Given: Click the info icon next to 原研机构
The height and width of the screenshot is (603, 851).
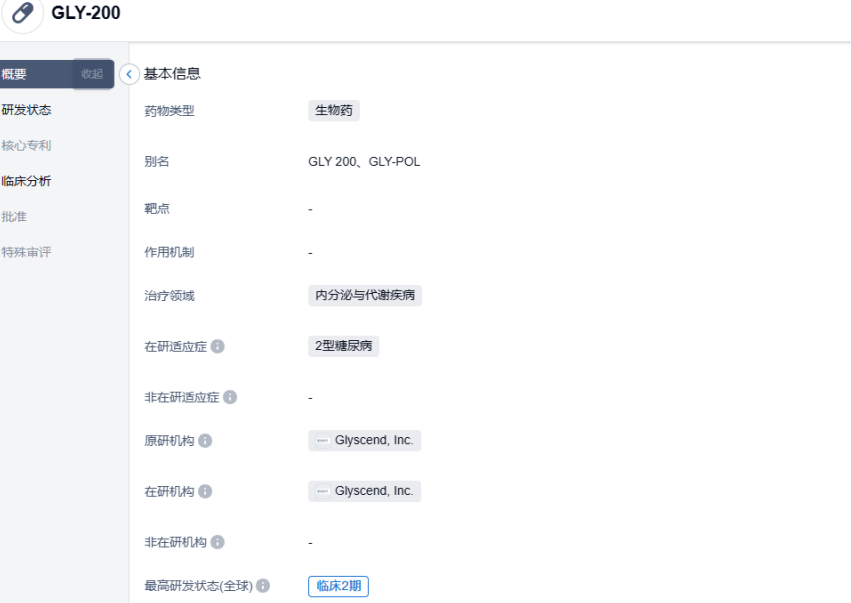Looking at the screenshot, I should point(206,441).
